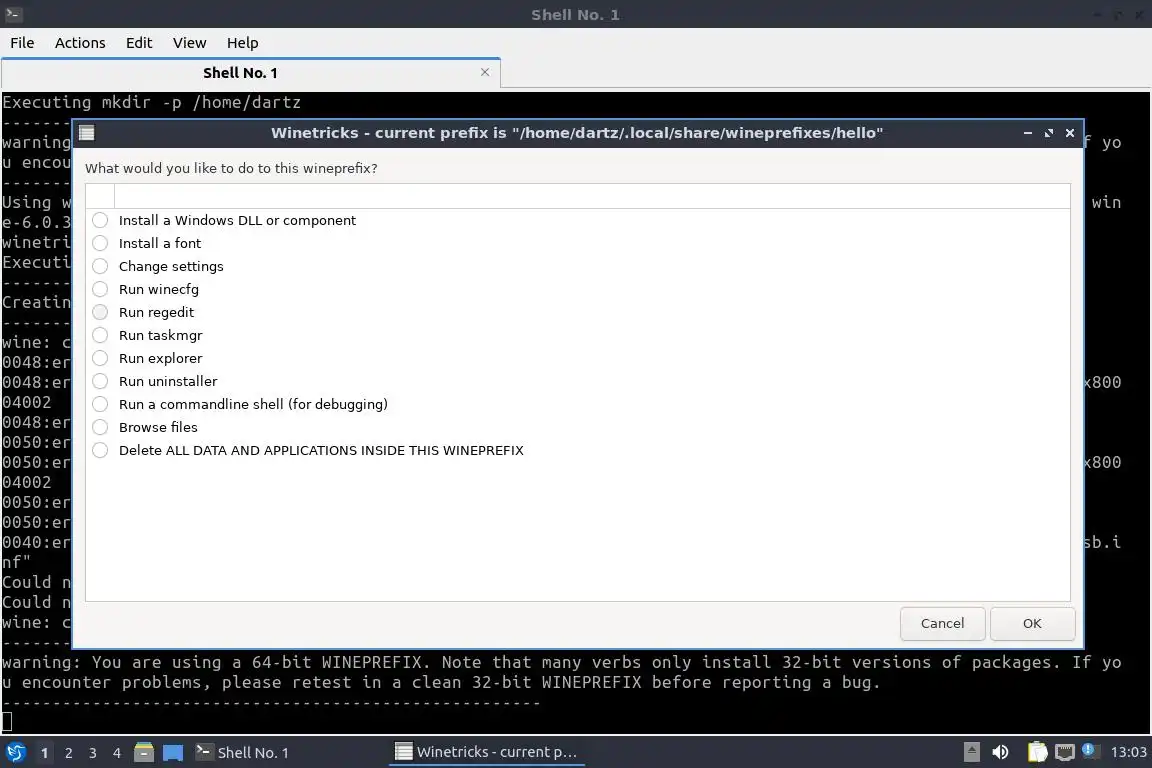Screen dimensions: 1152x768
Task: Switch to workspace 1 in the pager
Action: click(x=45, y=753)
